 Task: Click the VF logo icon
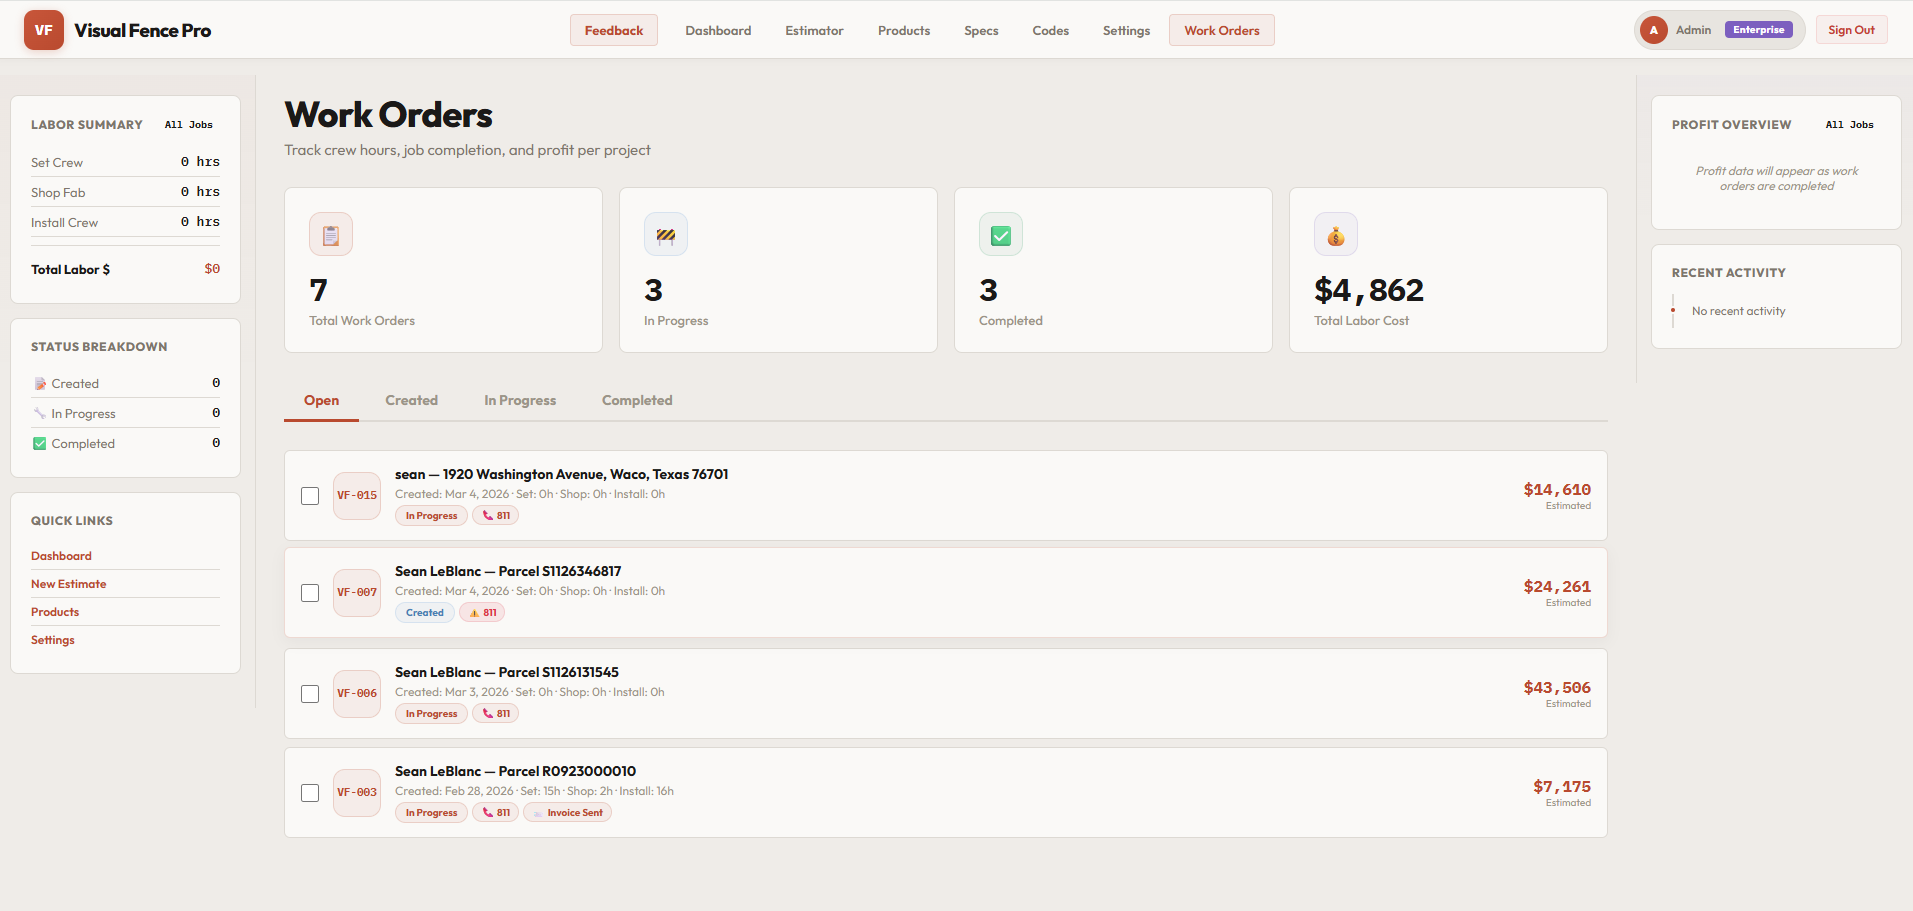tap(43, 30)
